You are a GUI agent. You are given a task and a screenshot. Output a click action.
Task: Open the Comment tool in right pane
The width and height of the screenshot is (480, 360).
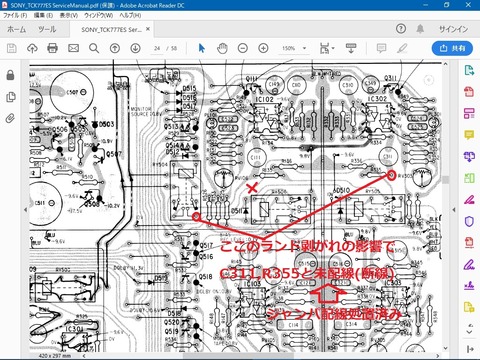pos(469,135)
